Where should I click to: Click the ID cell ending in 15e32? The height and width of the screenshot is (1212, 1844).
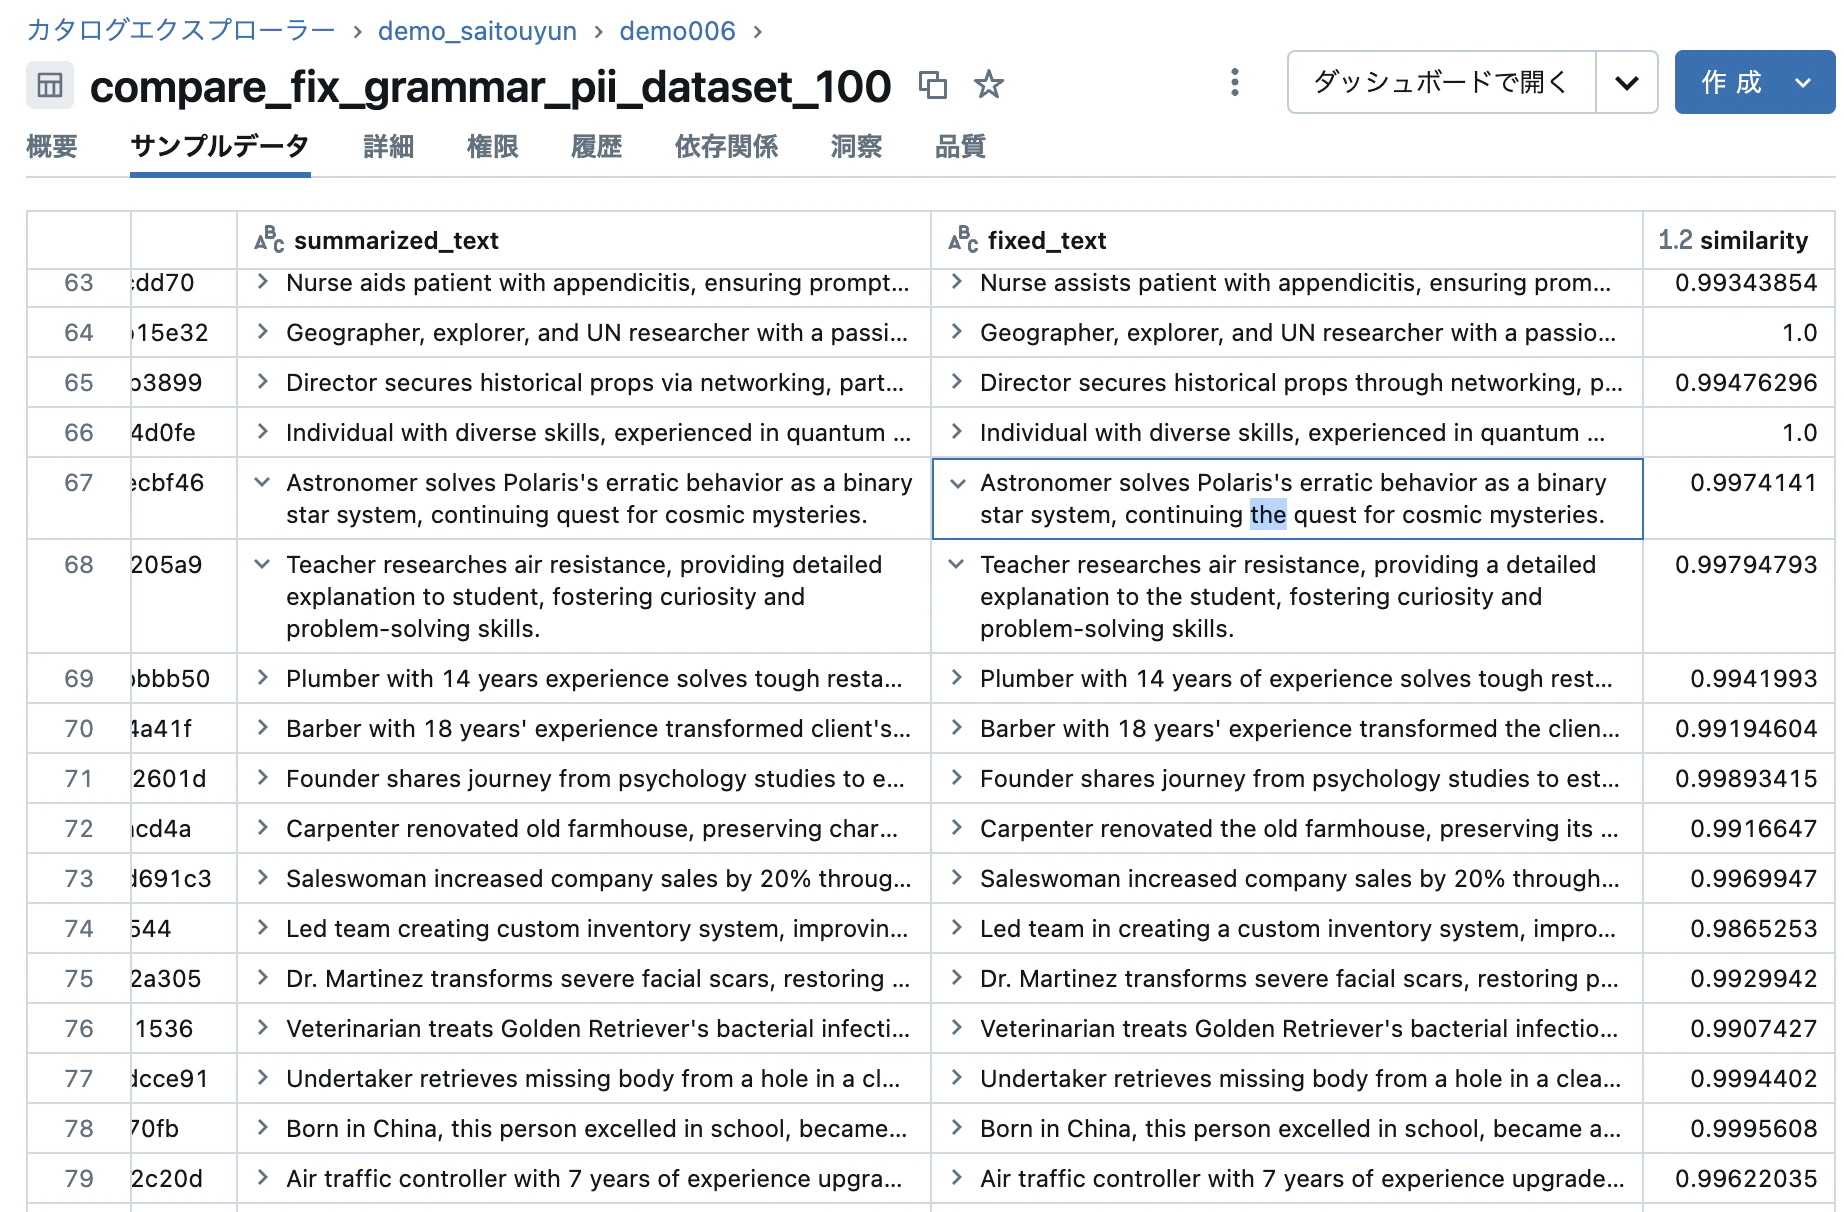[184, 333]
